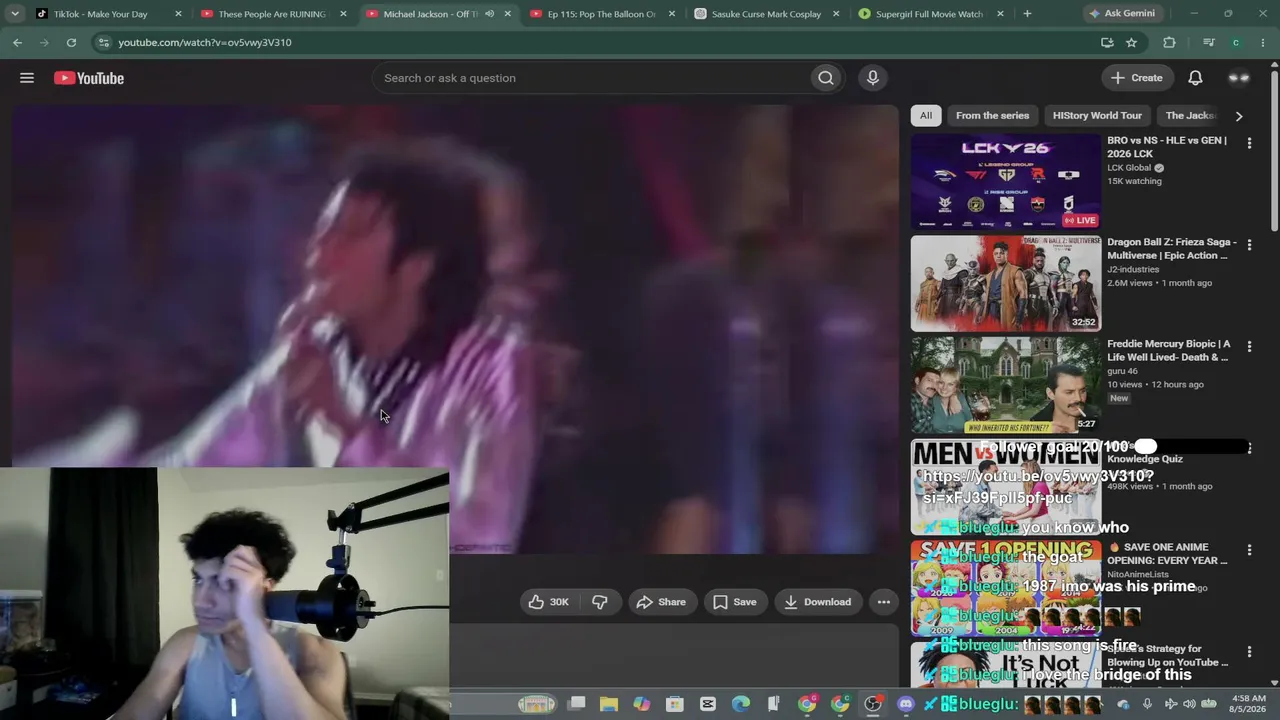Image resolution: width=1280 pixels, height=720 pixels.
Task: Open the BRO vs NS LCK live thumbnail
Action: [1005, 181]
